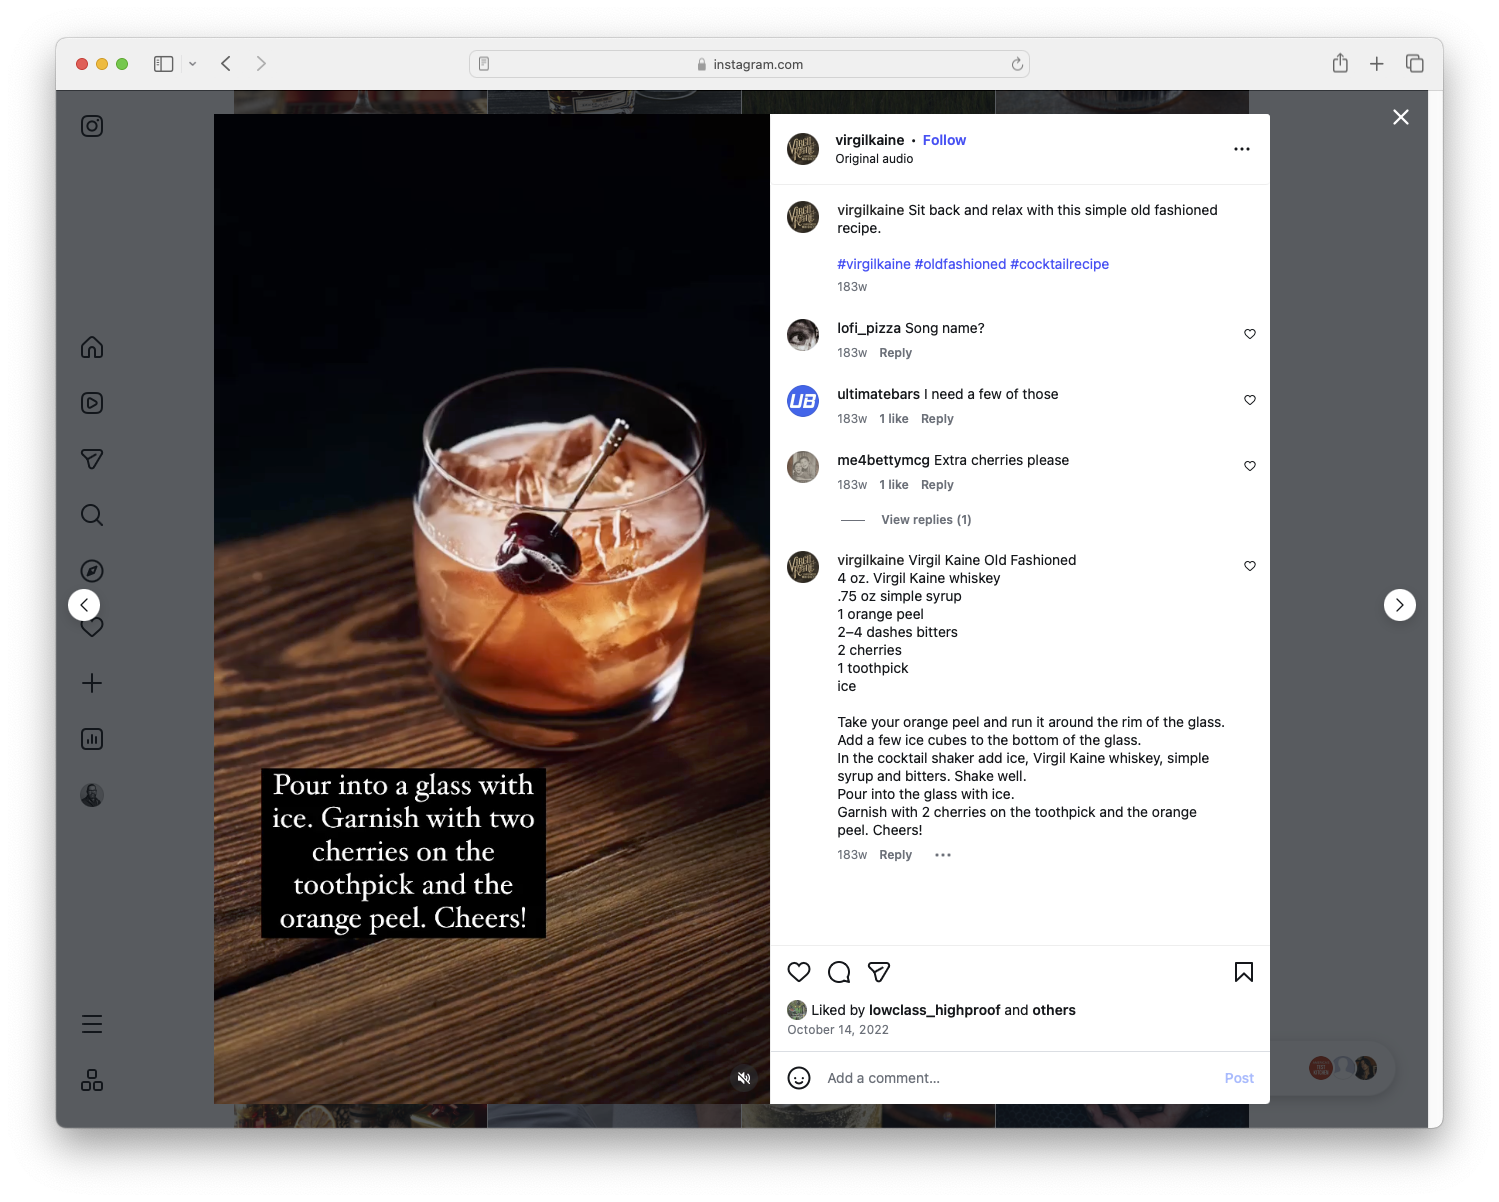Follow virgilkaine
Image resolution: width=1499 pixels, height=1202 pixels.
[x=944, y=140]
